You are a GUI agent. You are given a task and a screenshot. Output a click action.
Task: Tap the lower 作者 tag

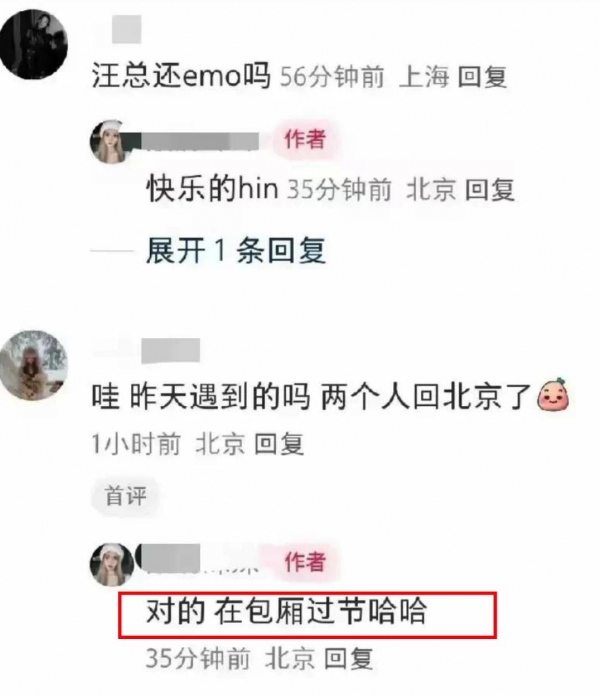[305, 562]
